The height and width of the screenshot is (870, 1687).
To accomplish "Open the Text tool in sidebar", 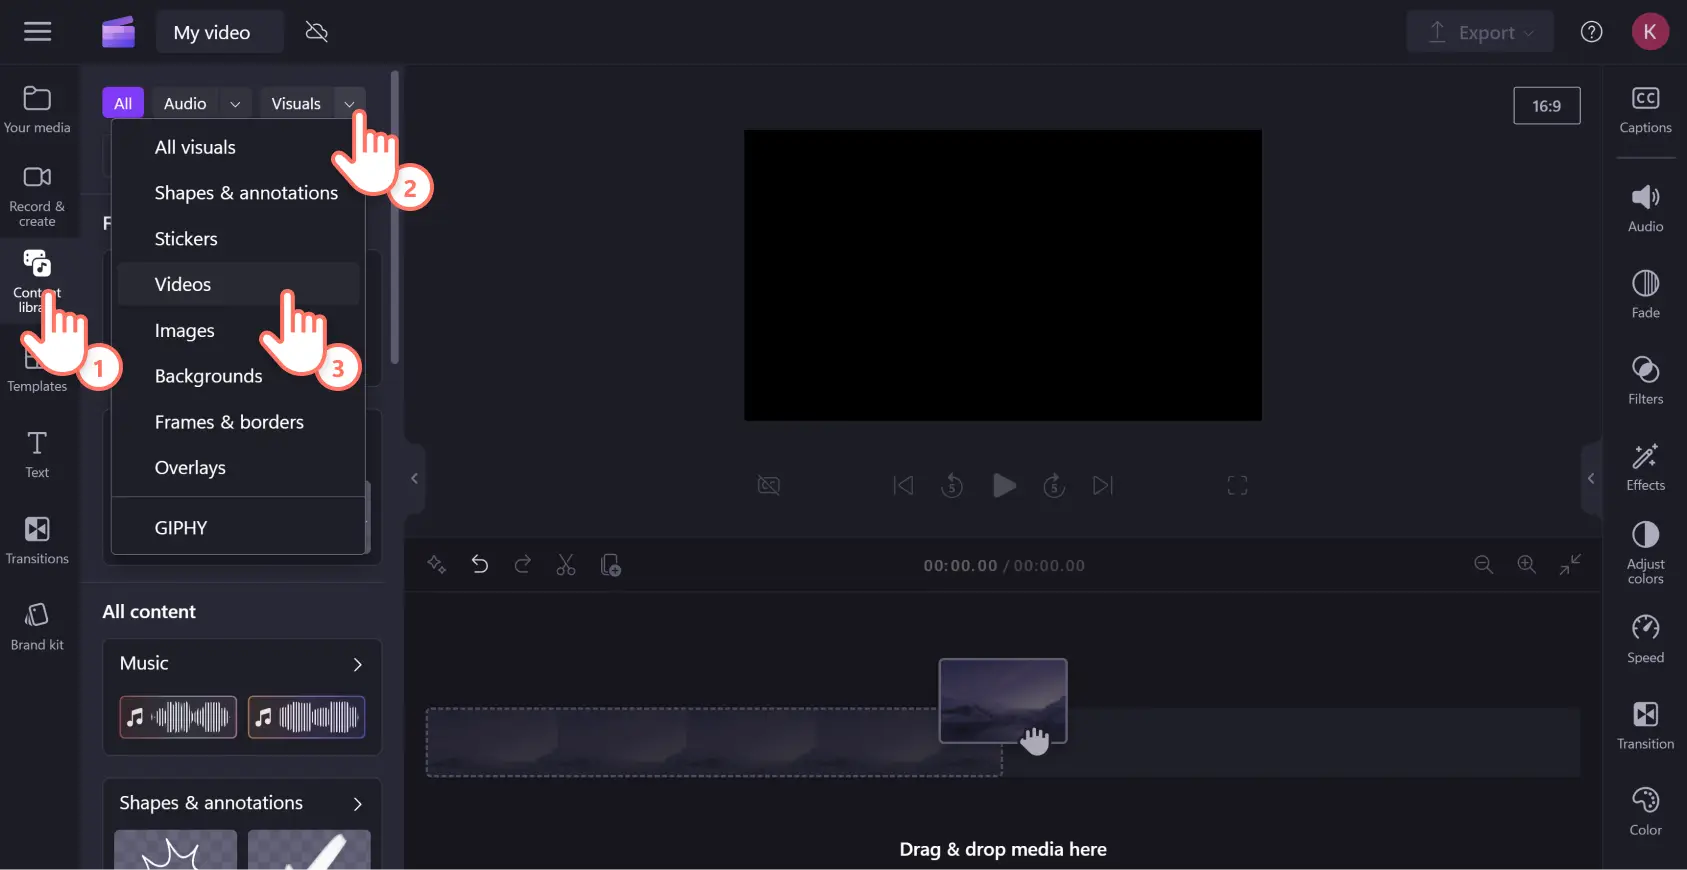I will tap(37, 454).
